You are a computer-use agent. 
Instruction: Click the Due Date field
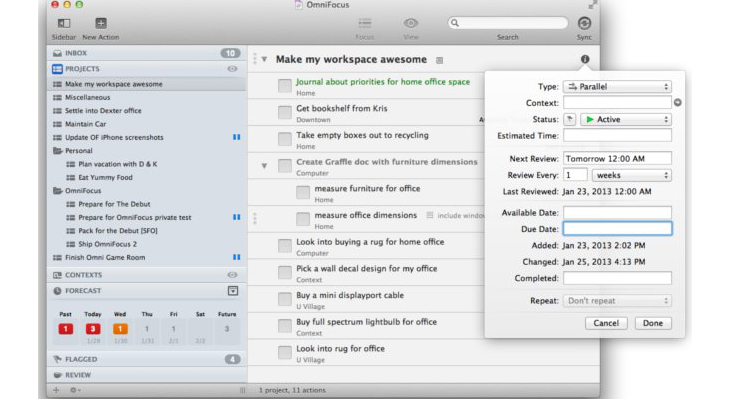pyautogui.click(x=617, y=228)
